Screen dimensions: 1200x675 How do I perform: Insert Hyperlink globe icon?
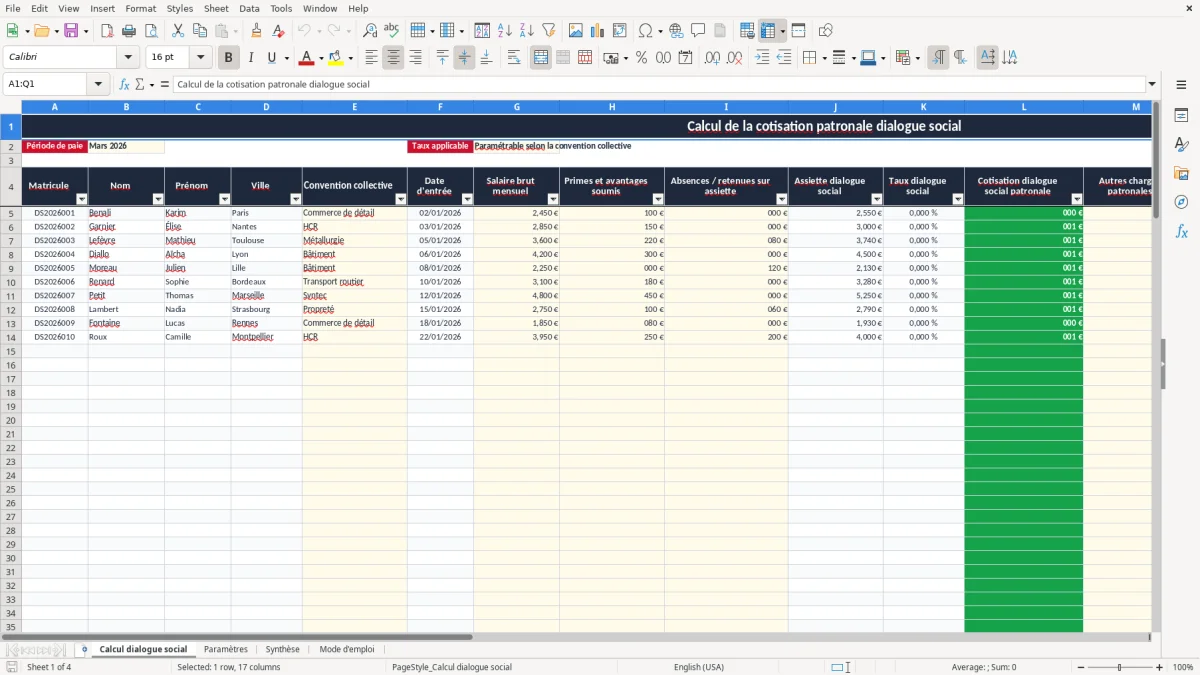676,31
